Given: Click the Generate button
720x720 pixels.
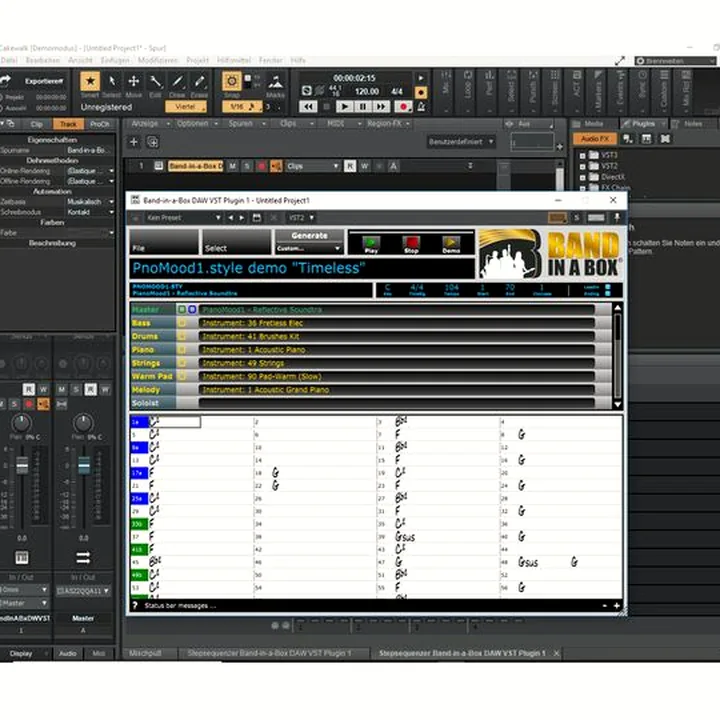Looking at the screenshot, I should [x=309, y=236].
